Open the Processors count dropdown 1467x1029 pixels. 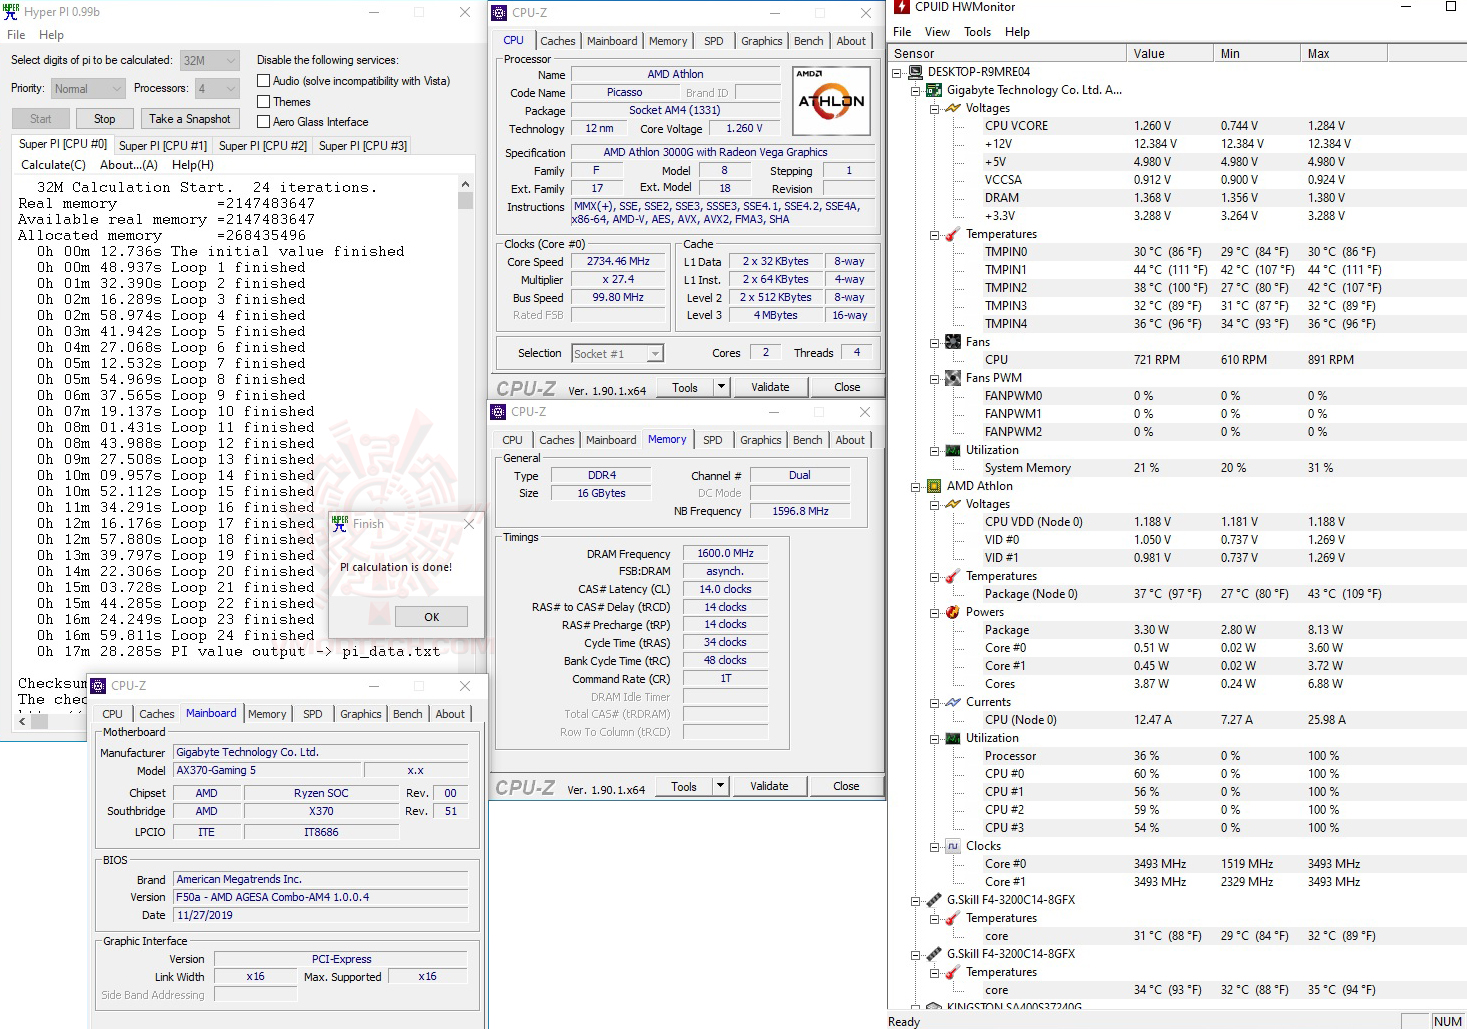pyautogui.click(x=217, y=89)
